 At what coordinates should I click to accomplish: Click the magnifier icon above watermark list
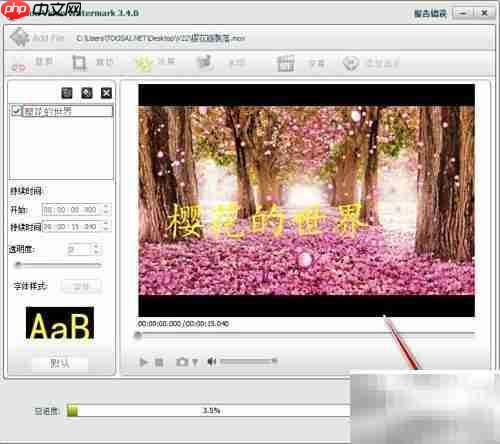87,93
